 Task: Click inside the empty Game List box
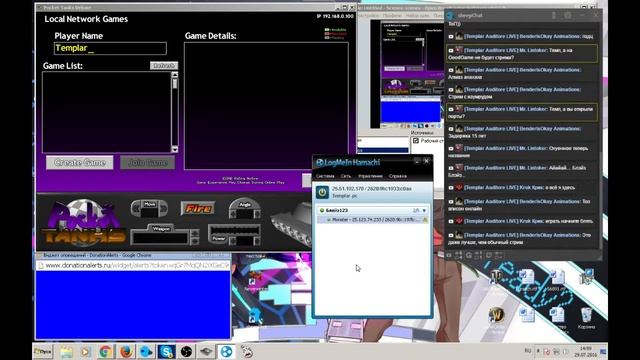[107, 112]
